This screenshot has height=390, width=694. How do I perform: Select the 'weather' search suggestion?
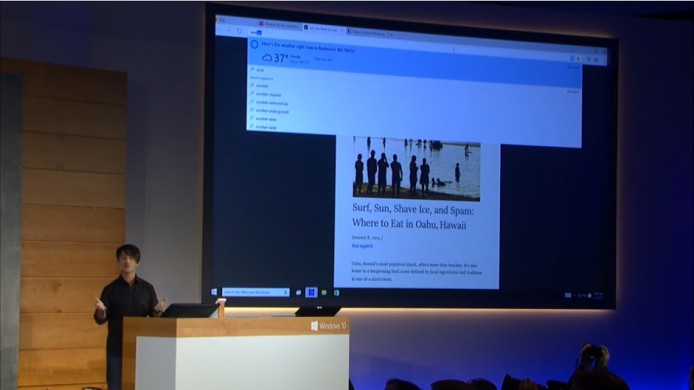pos(262,85)
